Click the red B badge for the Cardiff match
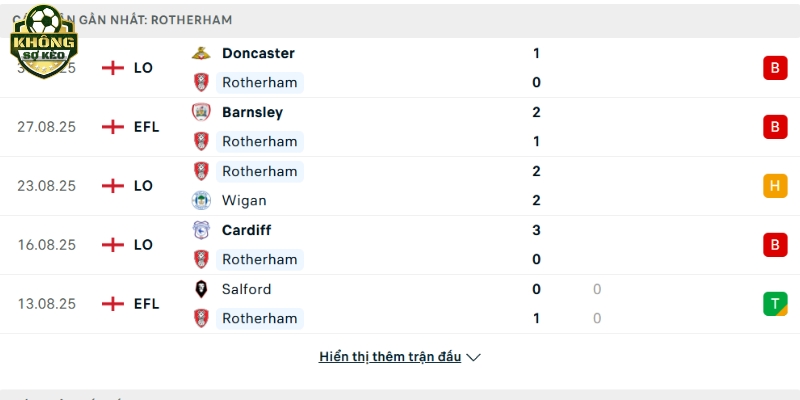The image size is (800, 400). (775, 245)
